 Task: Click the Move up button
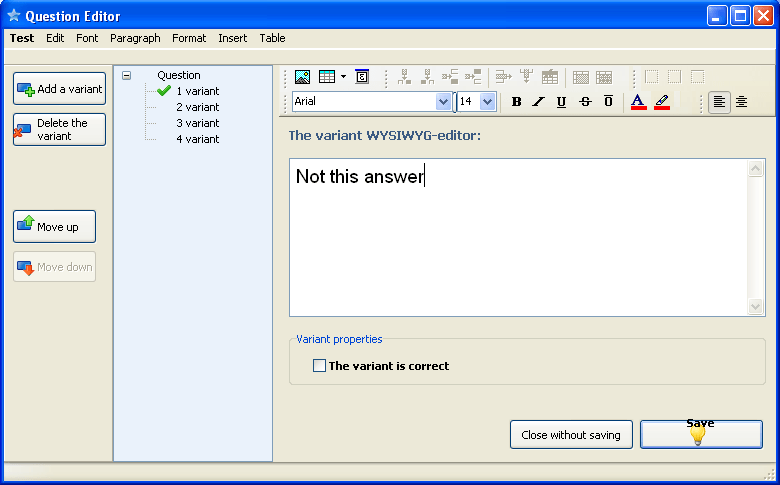coord(55,226)
